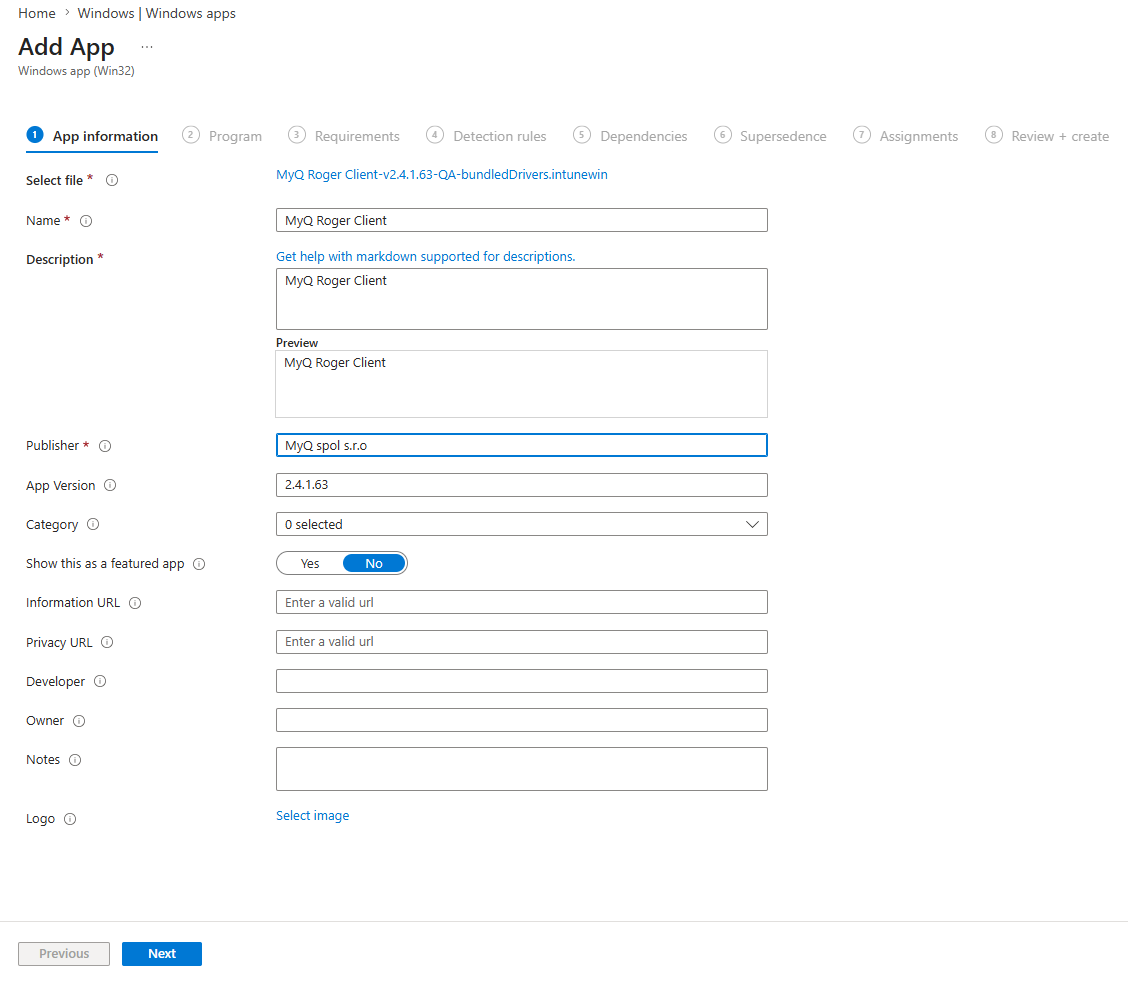Click the Previous button

point(64,954)
